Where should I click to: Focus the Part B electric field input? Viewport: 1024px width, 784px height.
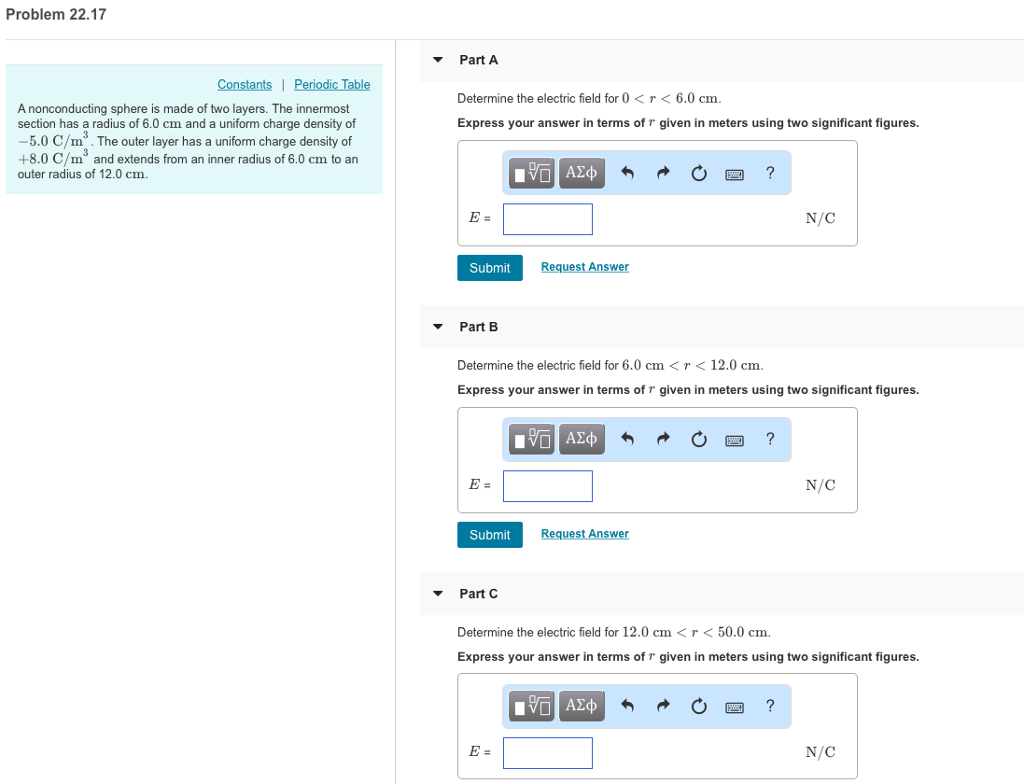(548, 486)
